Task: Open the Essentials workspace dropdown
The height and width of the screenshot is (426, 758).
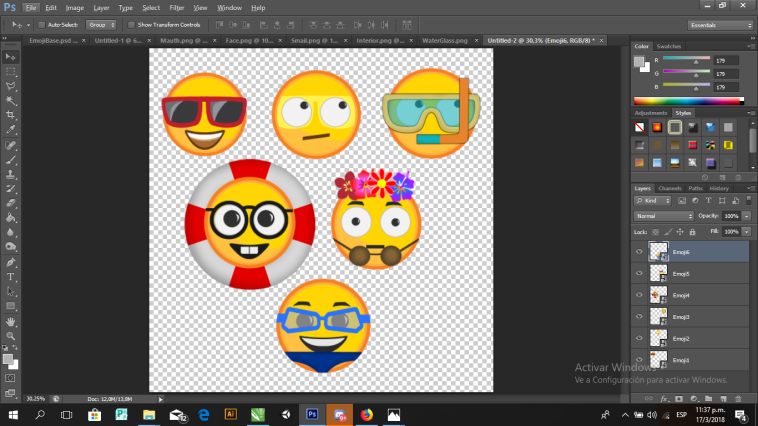Action: [720, 24]
